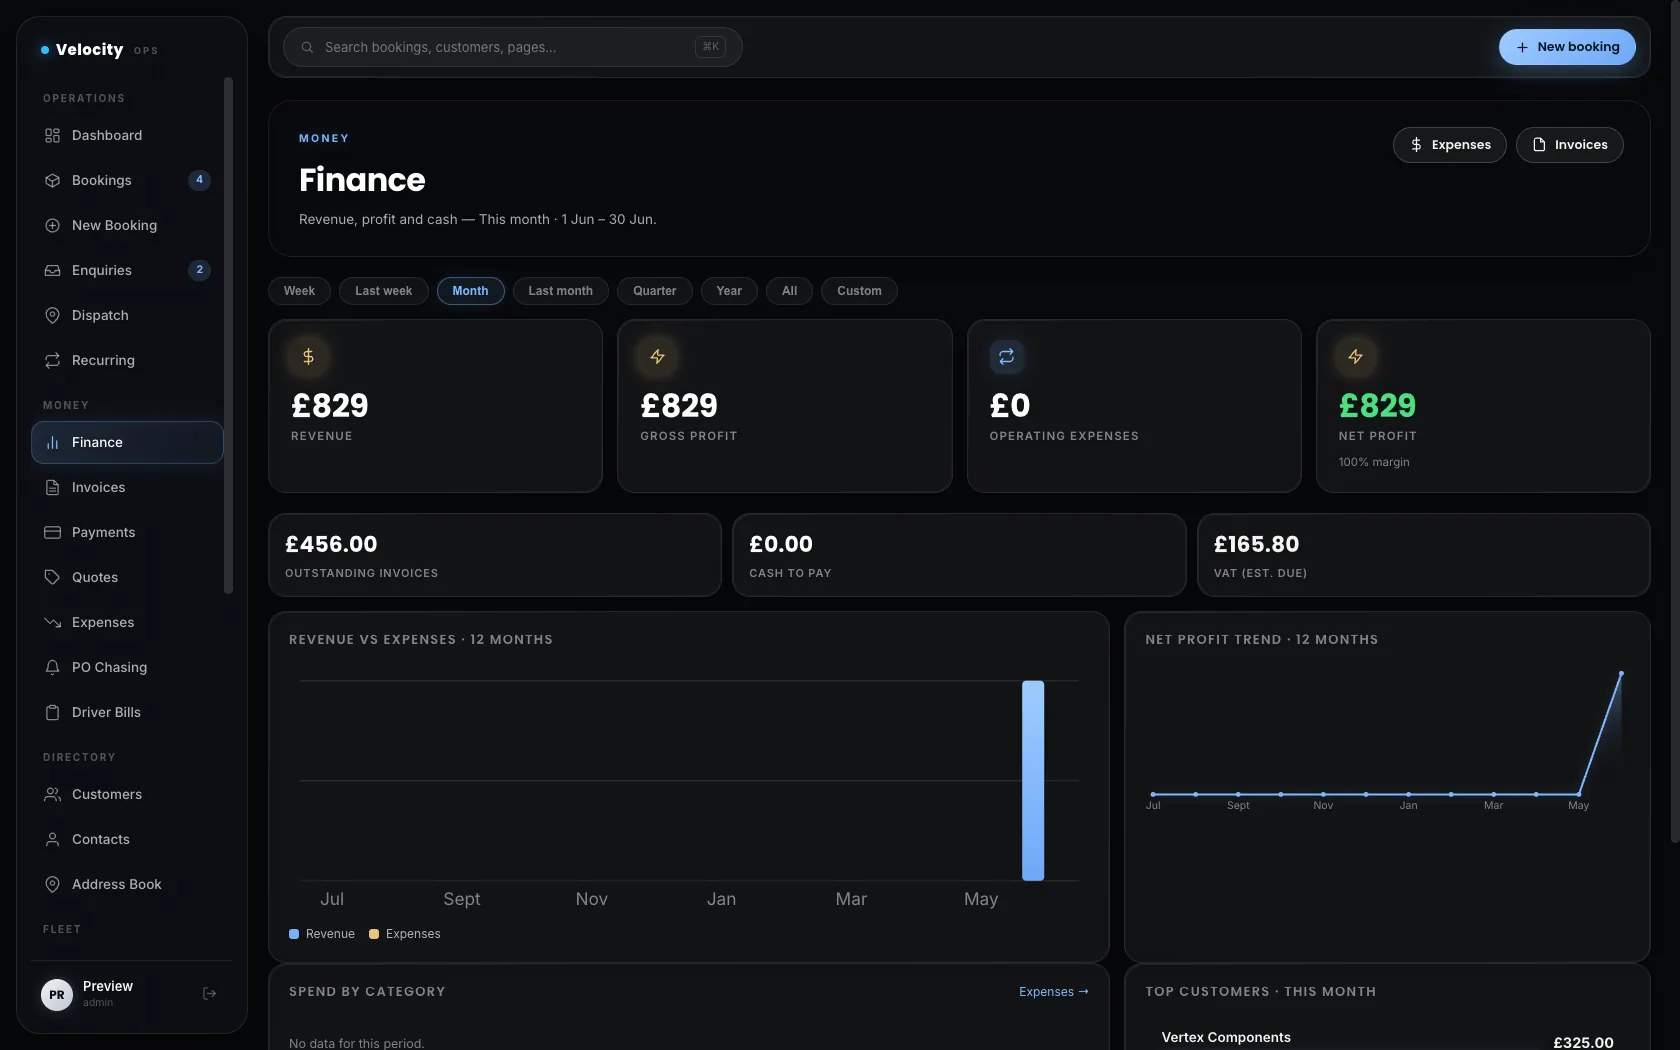This screenshot has width=1680, height=1050.
Task: Click the Velocity logo at top left
Action: [x=98, y=49]
